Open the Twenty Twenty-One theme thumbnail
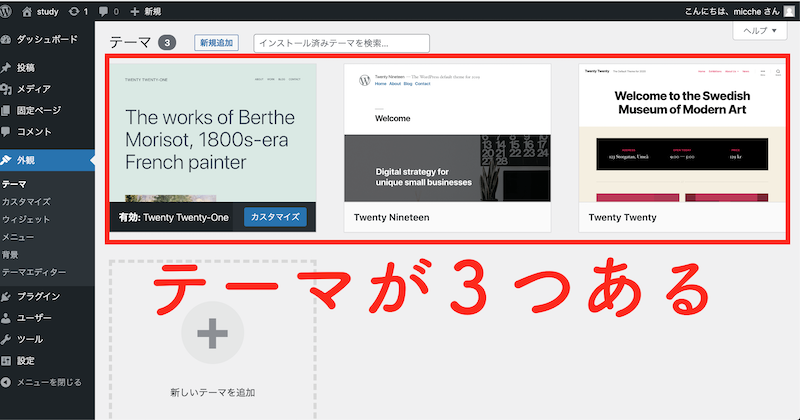Screen dimensions: 800x420 point(213,133)
